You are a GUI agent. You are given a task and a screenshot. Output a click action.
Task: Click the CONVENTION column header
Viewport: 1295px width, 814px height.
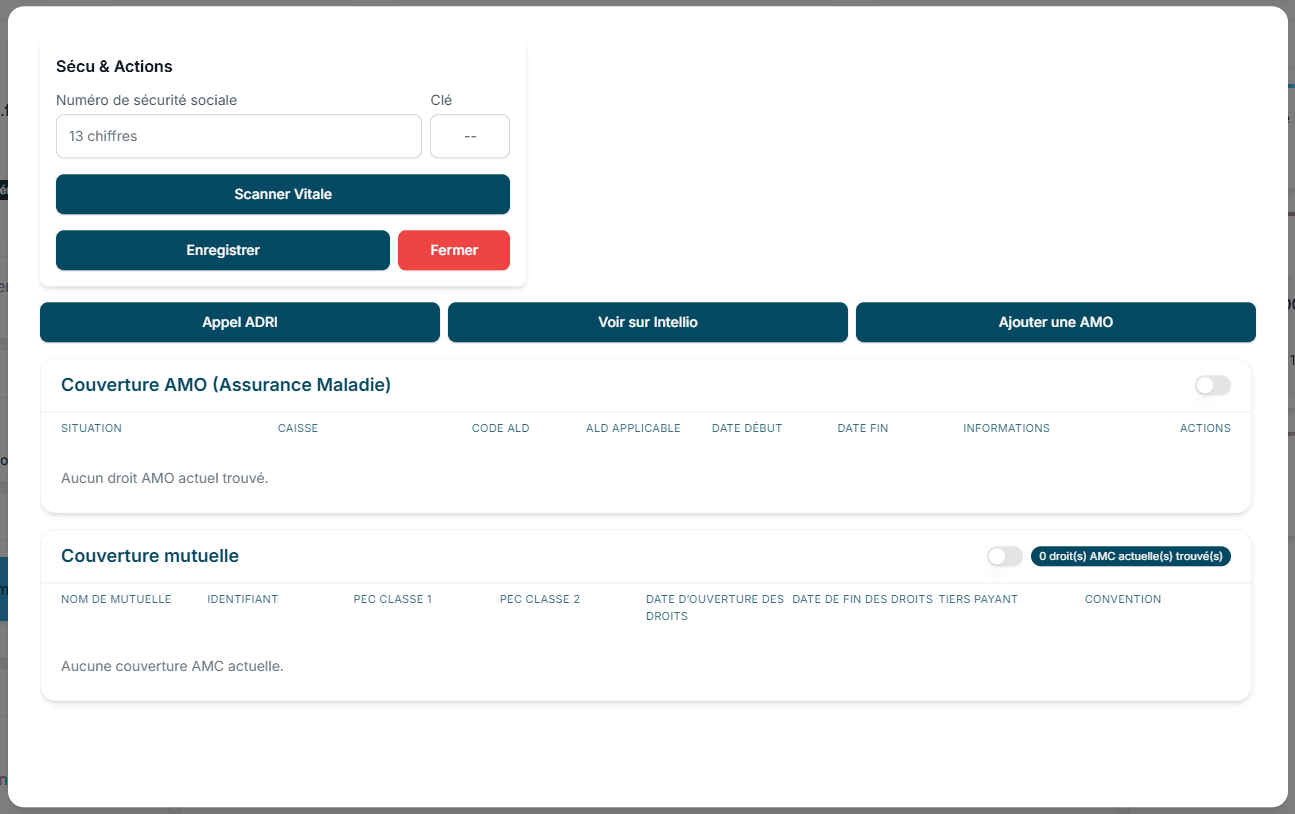(x=1123, y=599)
